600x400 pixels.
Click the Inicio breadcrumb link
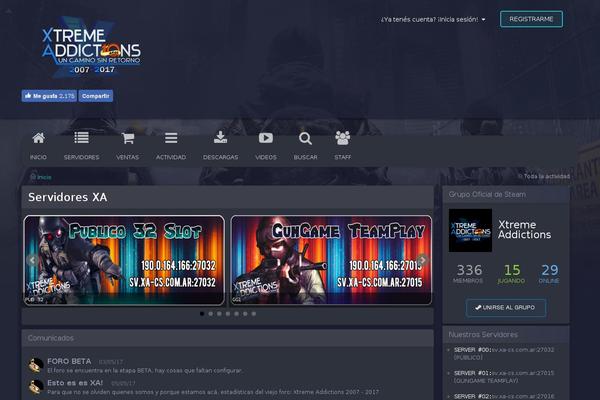pyautogui.click(x=41, y=177)
